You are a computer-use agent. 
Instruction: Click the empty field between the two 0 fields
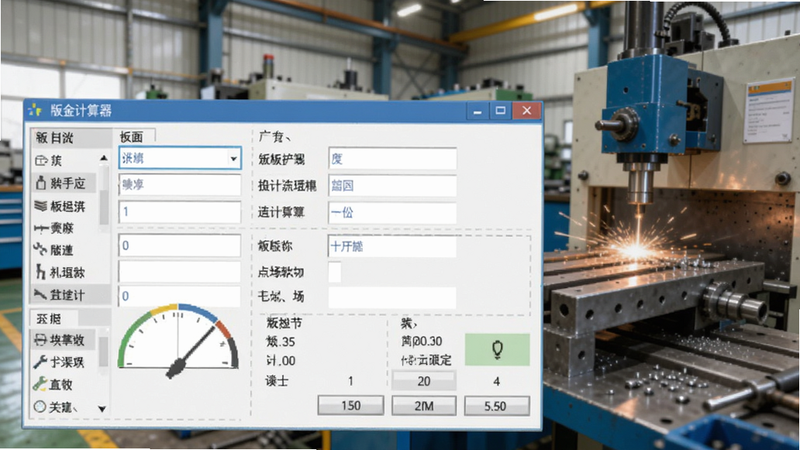point(180,272)
